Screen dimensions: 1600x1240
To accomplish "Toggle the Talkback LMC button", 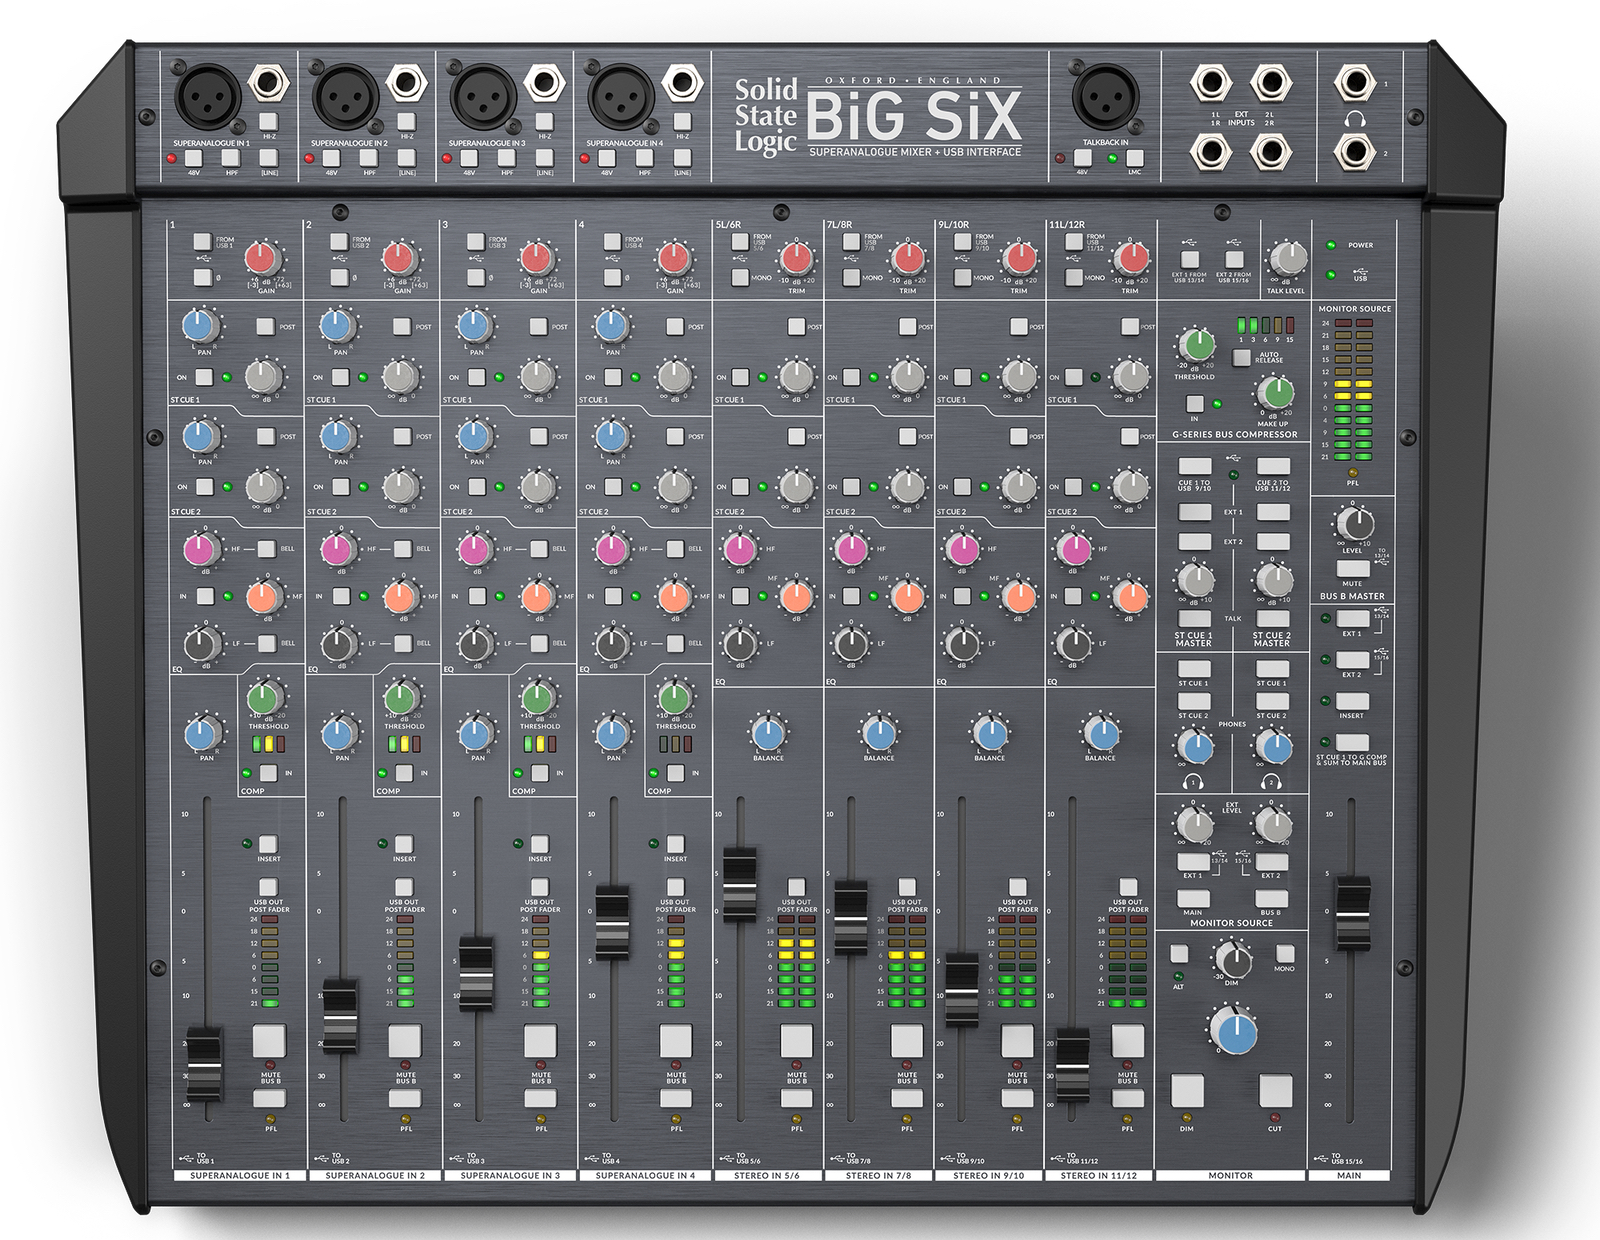I will click(1134, 158).
